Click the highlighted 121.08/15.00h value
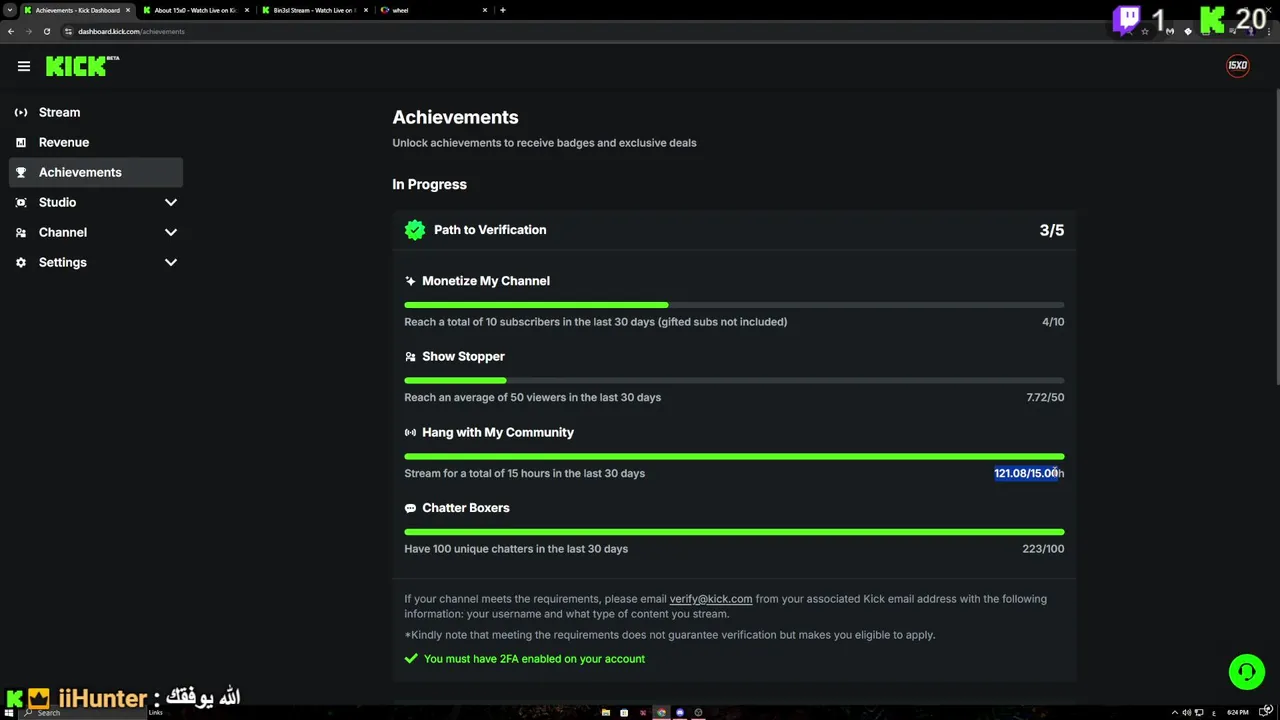The height and width of the screenshot is (720, 1280). tap(1029, 473)
